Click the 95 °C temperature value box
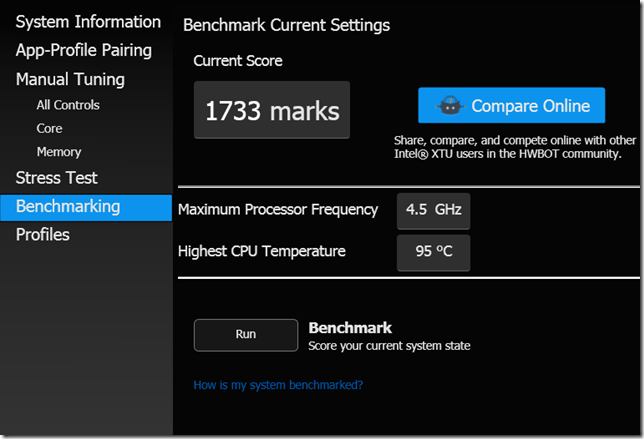This screenshot has height=439, width=644. tap(433, 252)
